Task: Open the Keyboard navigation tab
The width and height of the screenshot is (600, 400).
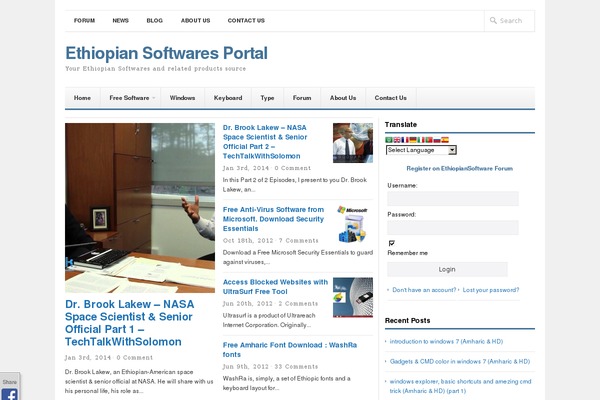Action: [228, 98]
